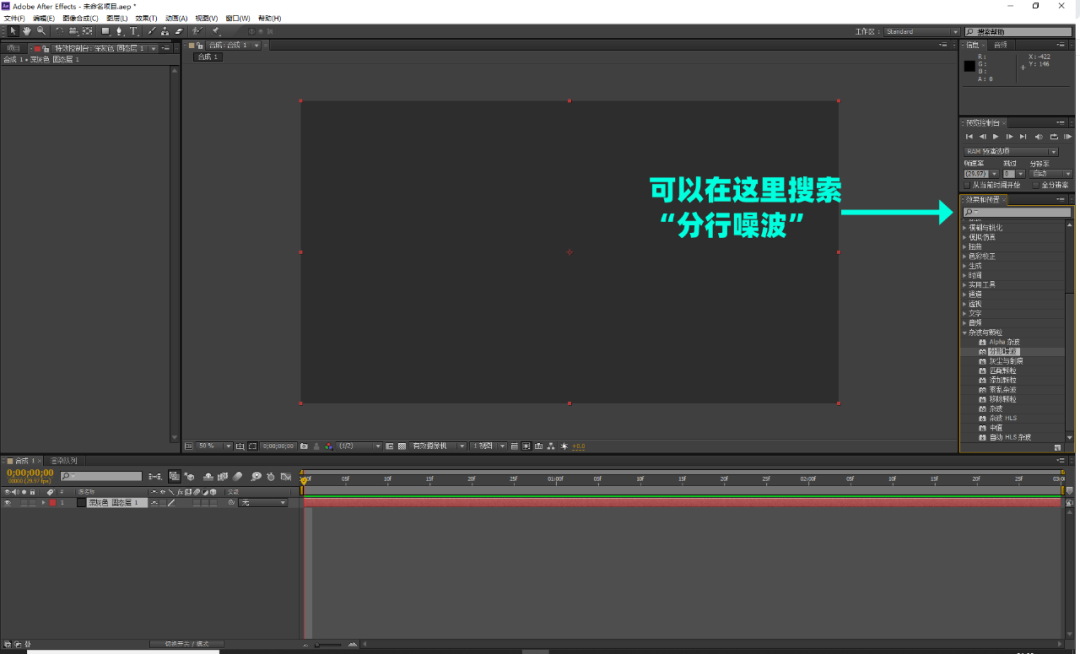
Task: Toggle transparency grid button in viewer
Action: [402, 446]
